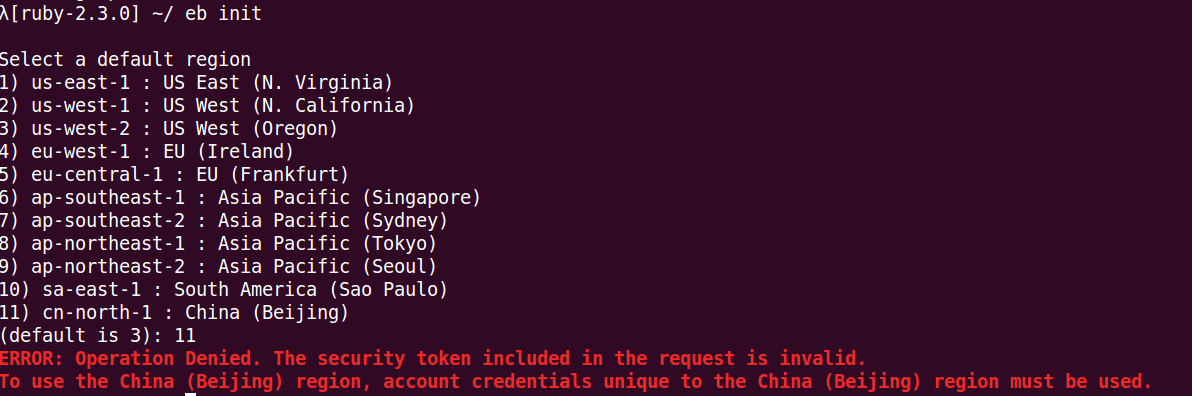Select the cn-north-1 Beijing region line
The image size is (1192, 396).
[x=174, y=312]
